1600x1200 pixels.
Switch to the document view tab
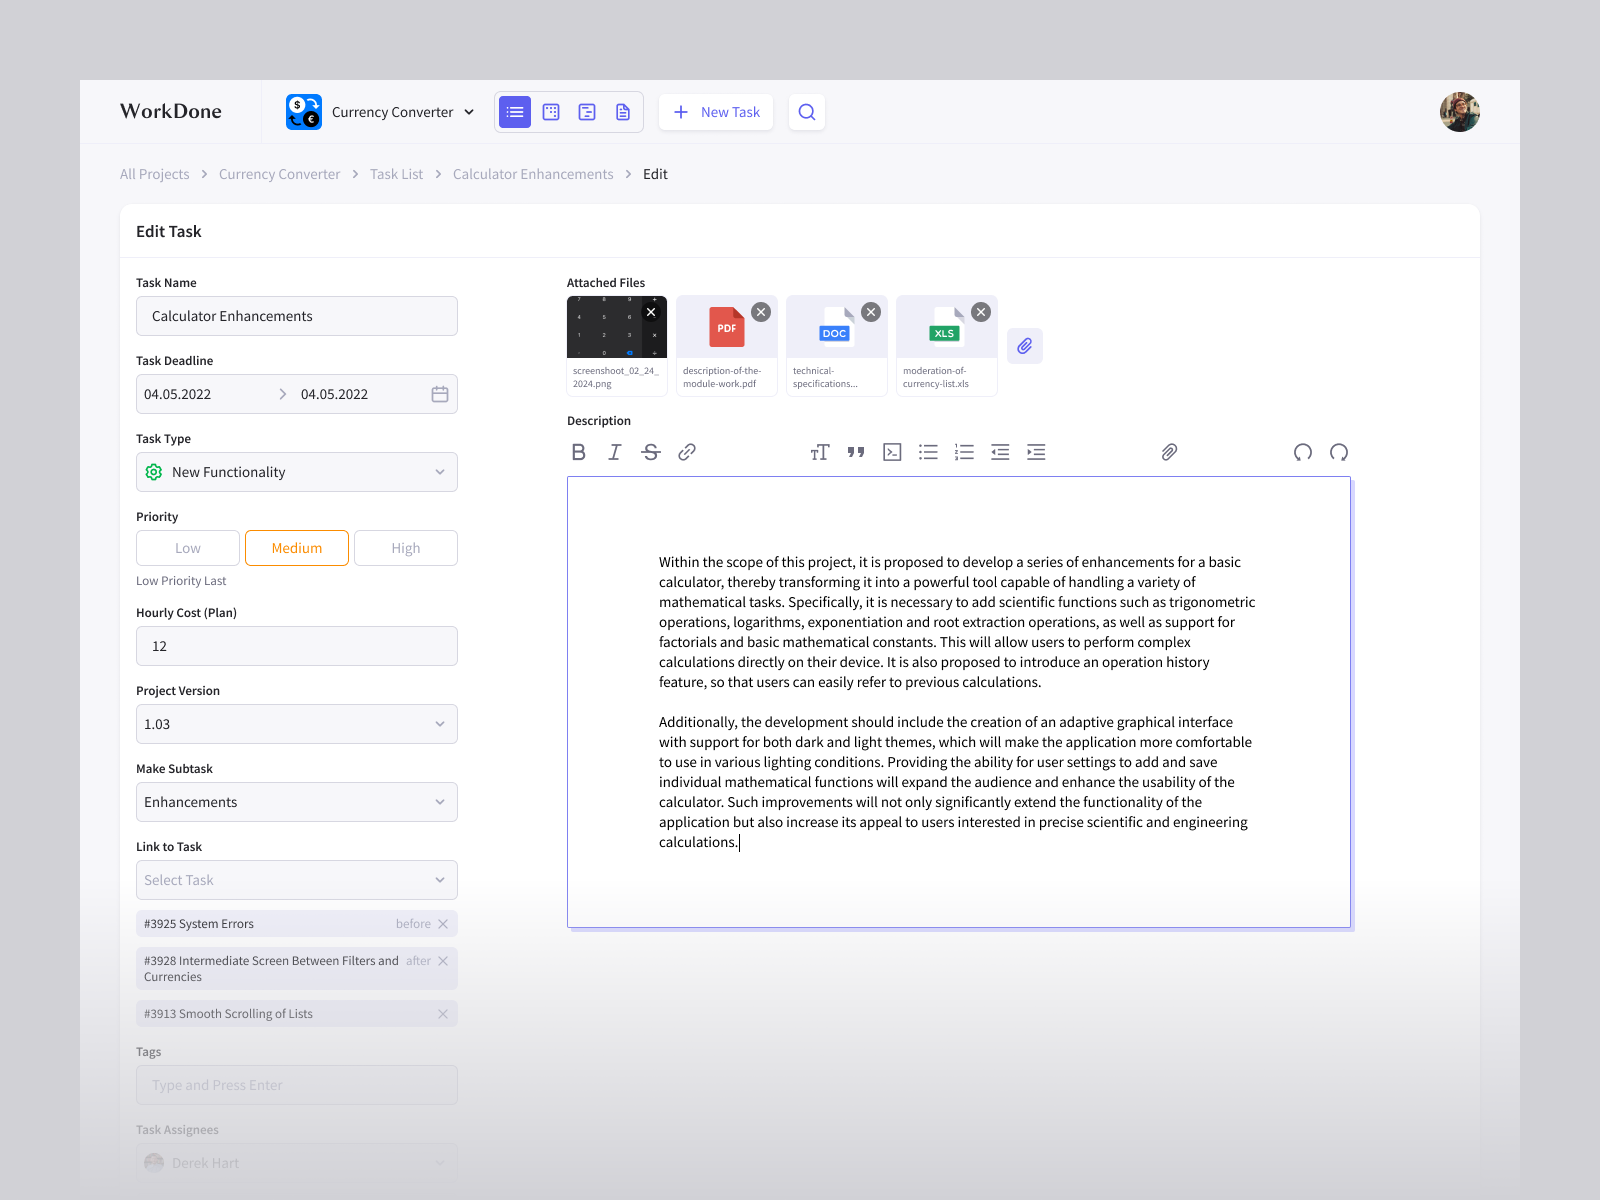pos(623,112)
